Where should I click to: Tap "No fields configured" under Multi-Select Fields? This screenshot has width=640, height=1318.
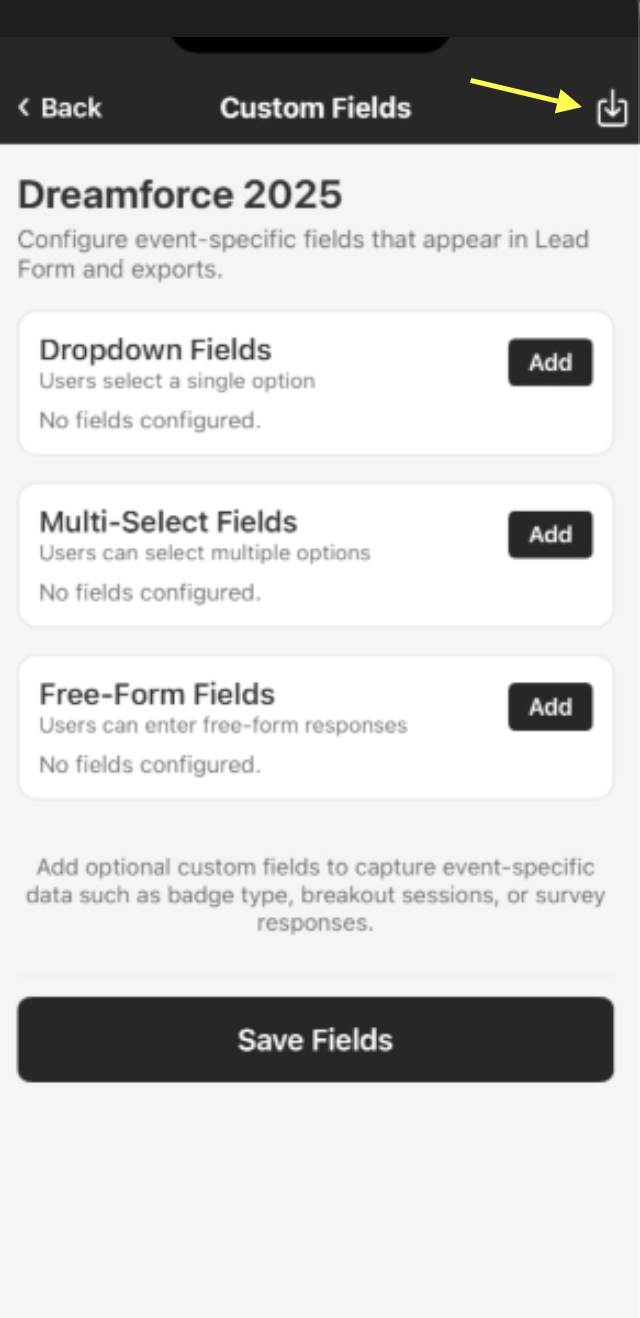[x=150, y=593]
